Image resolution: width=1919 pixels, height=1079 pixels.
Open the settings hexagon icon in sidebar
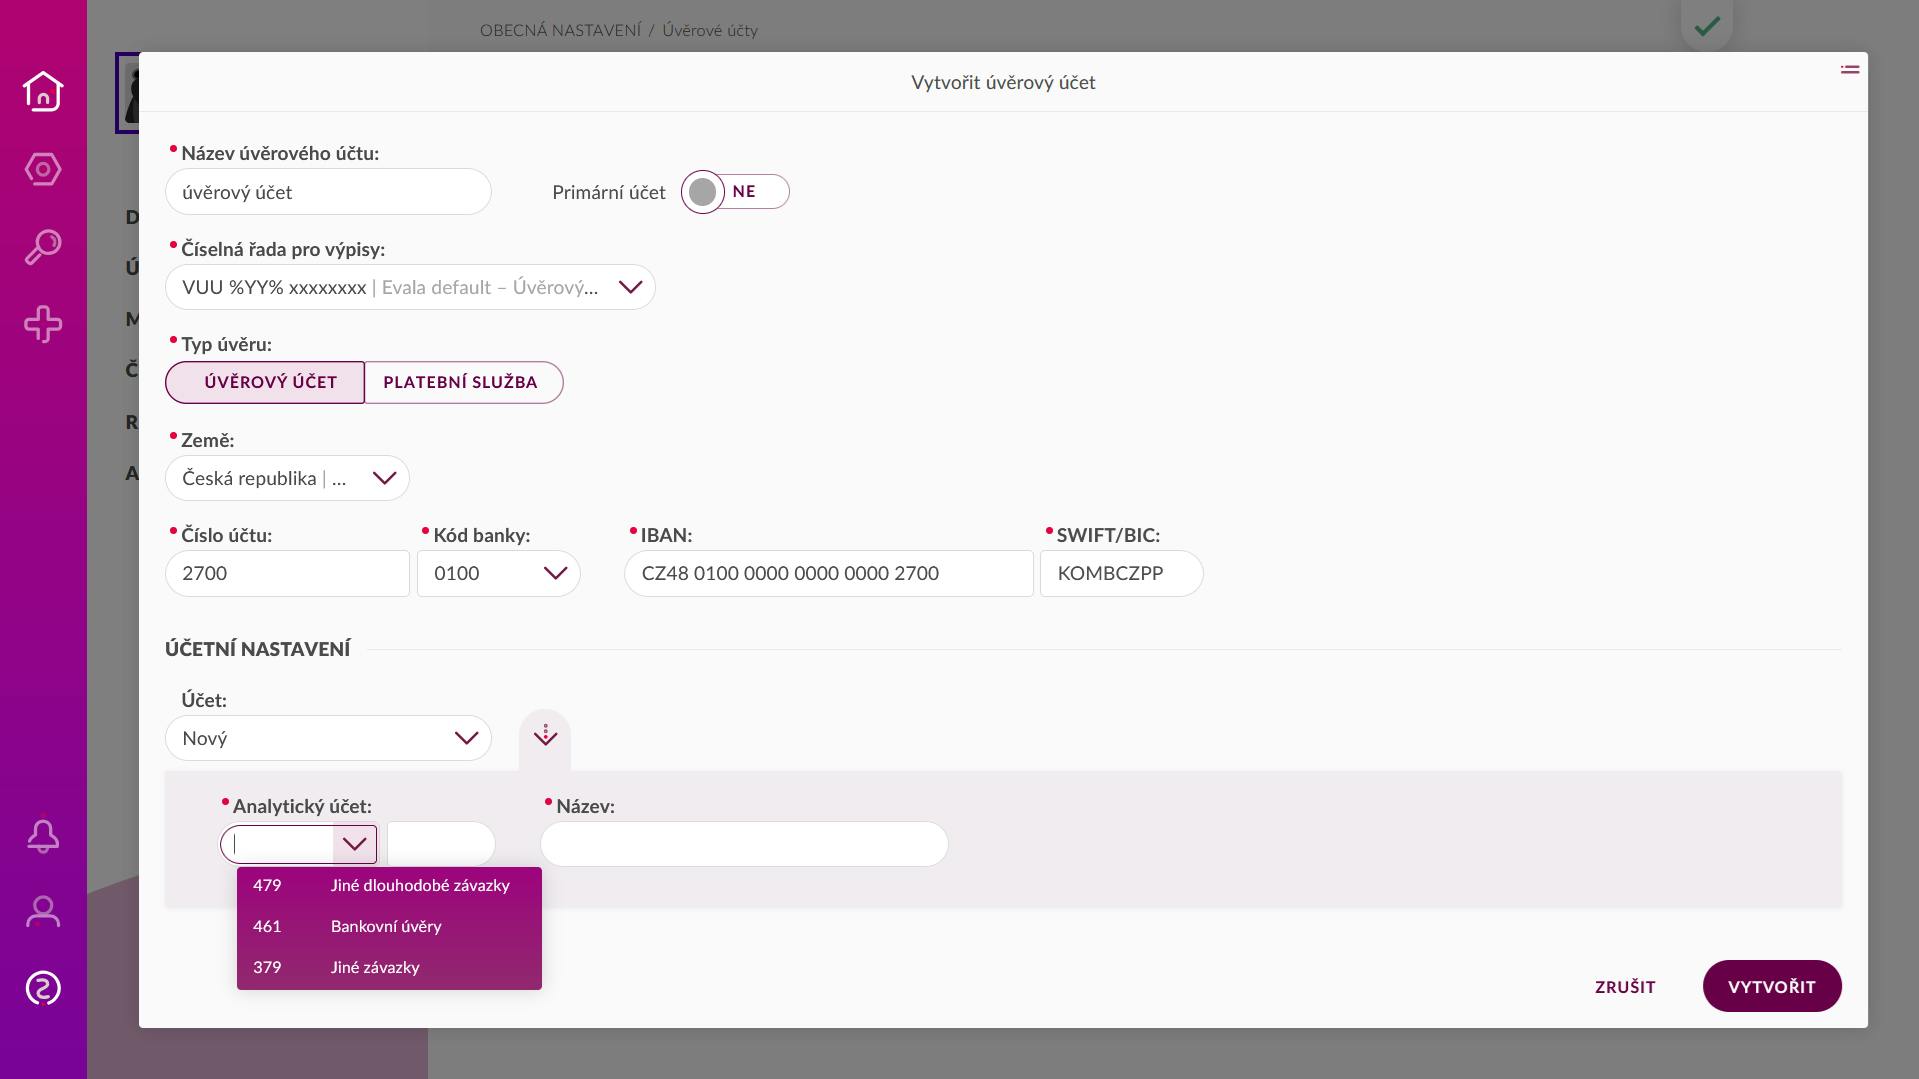point(43,169)
